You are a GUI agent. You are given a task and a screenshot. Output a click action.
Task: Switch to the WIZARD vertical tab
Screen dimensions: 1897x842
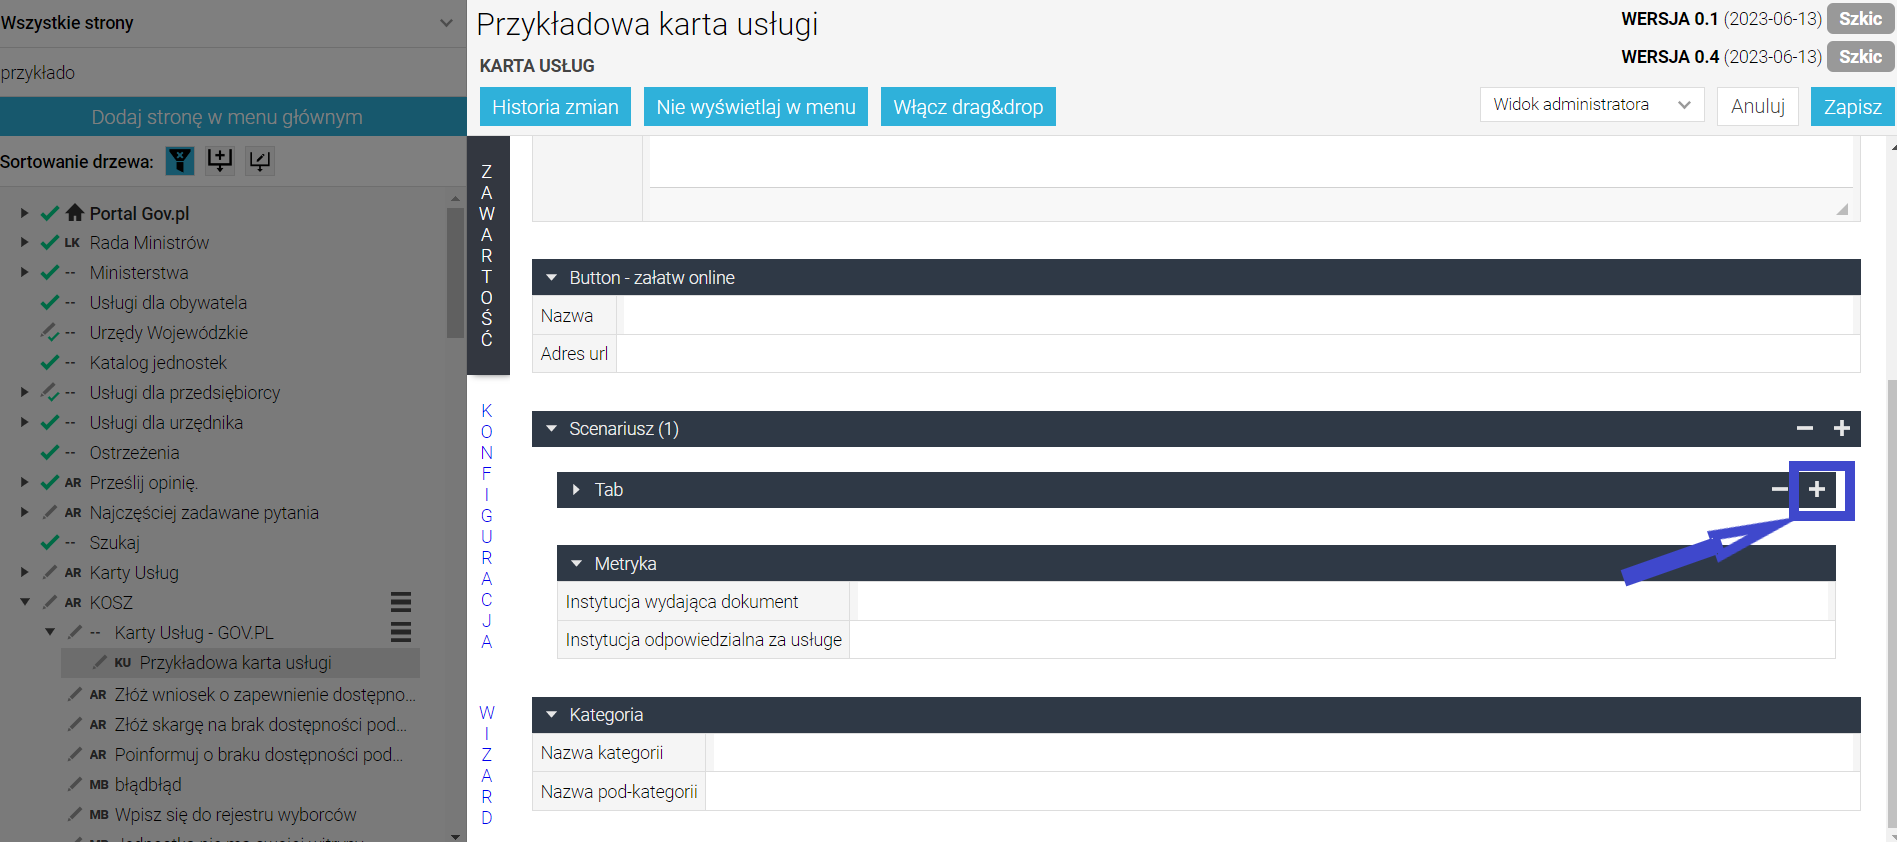[x=487, y=765]
